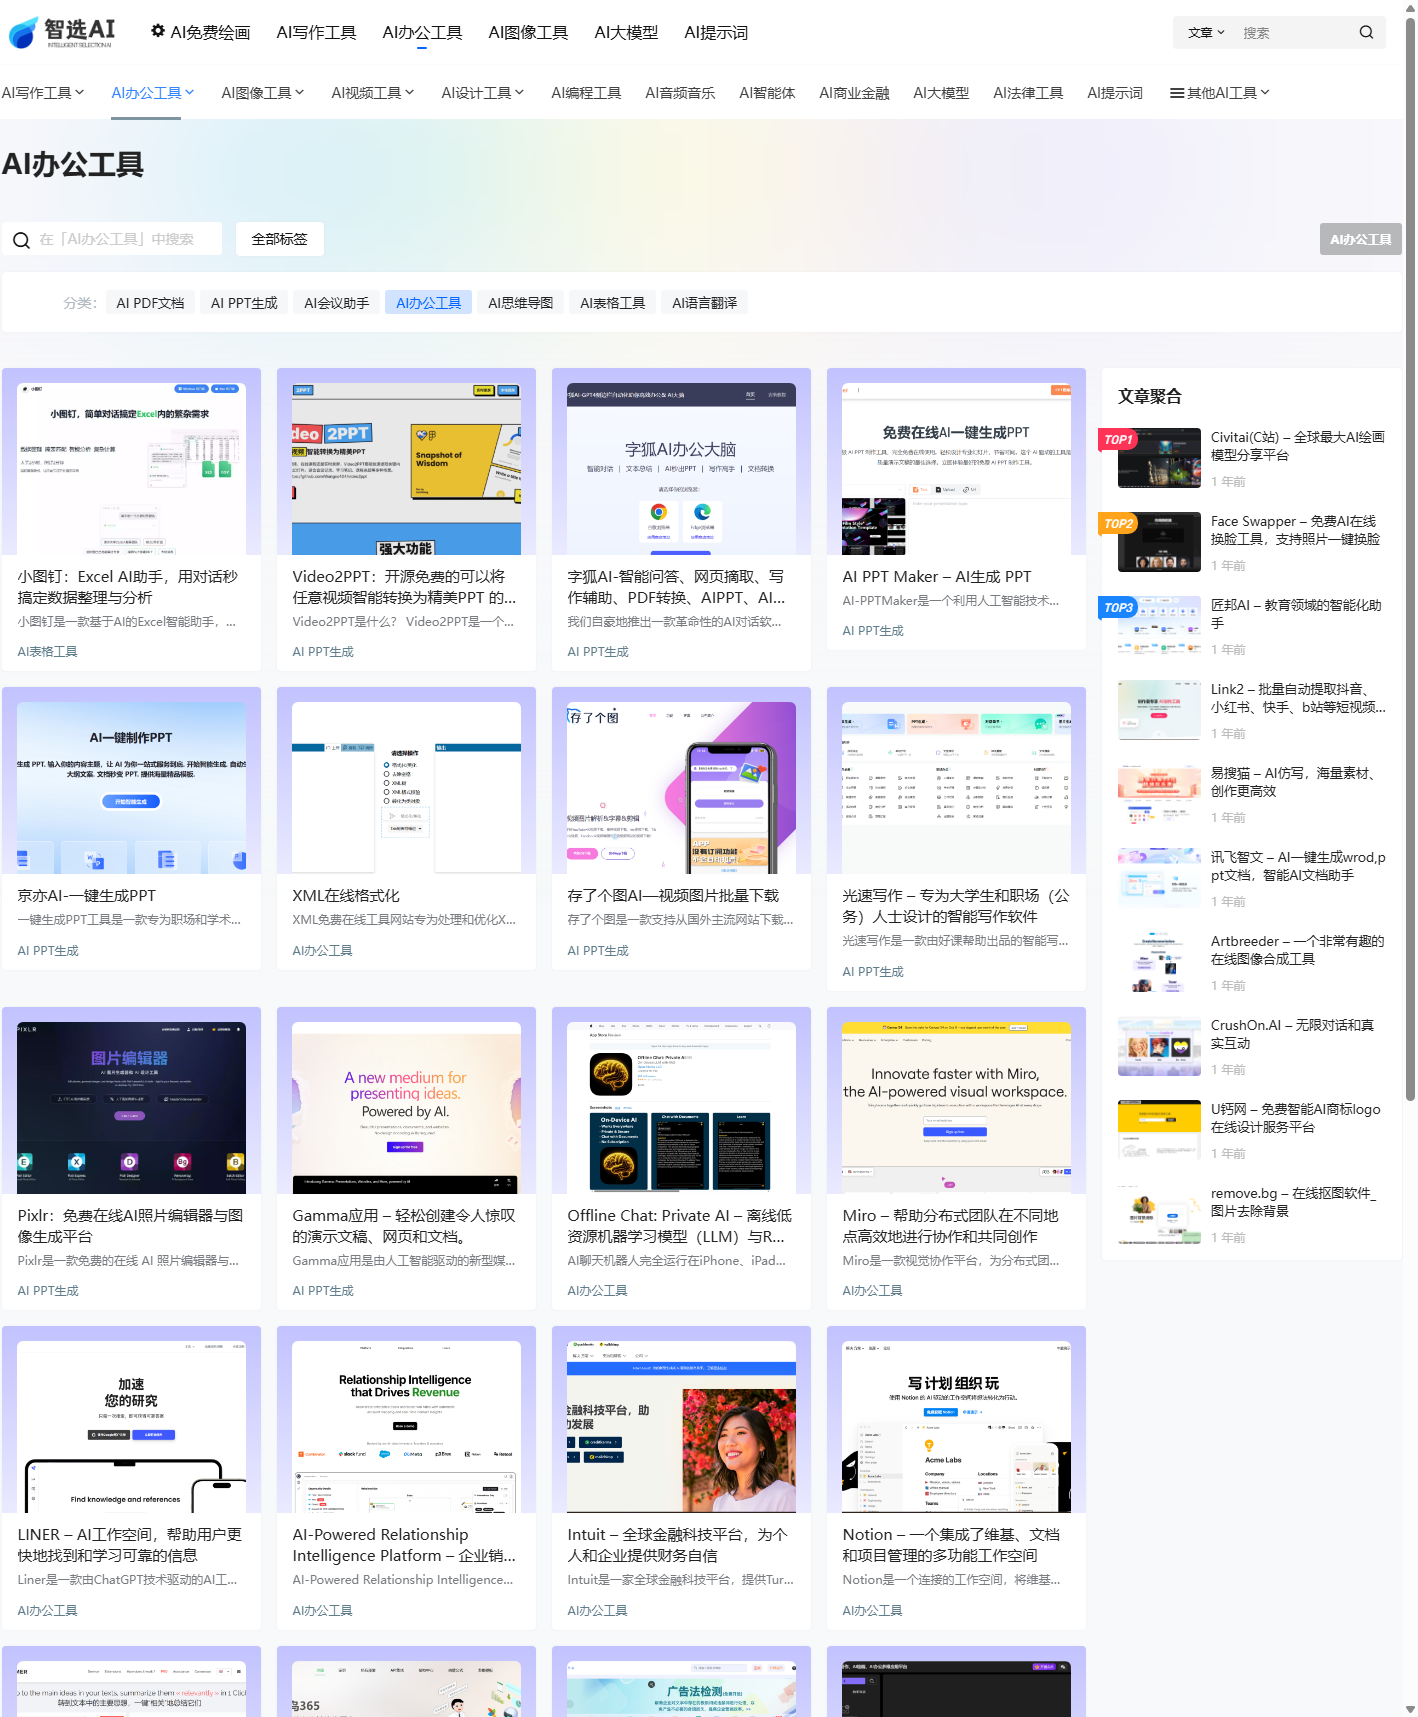Open the 存了个图AI card thumbnail
Image resolution: width=1418 pixels, height=1717 pixels.
click(x=681, y=787)
